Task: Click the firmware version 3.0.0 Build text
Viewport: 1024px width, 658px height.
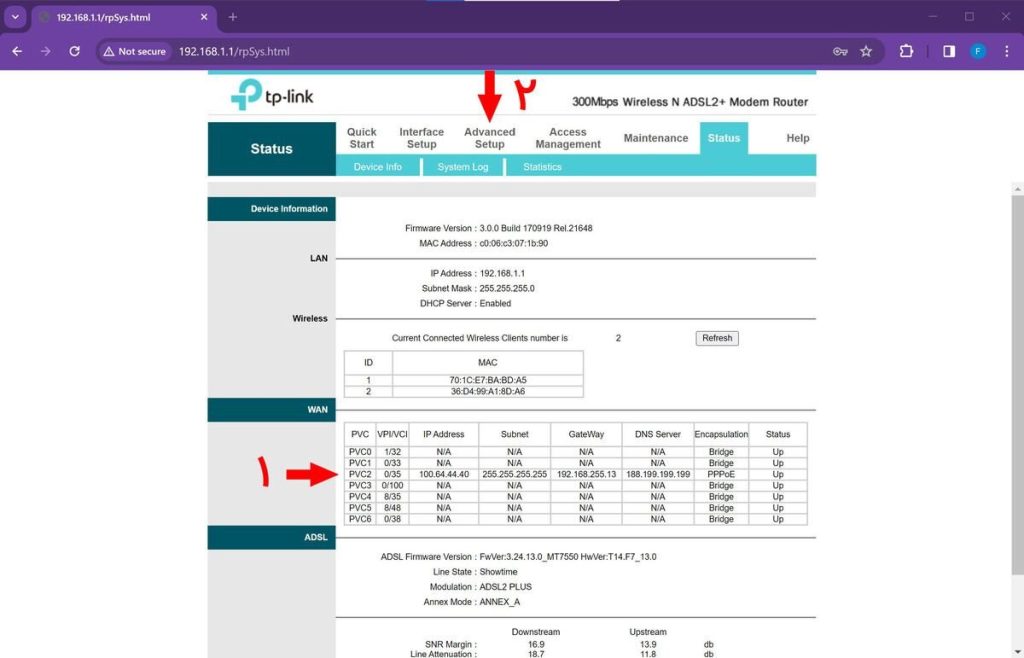Action: coord(536,228)
